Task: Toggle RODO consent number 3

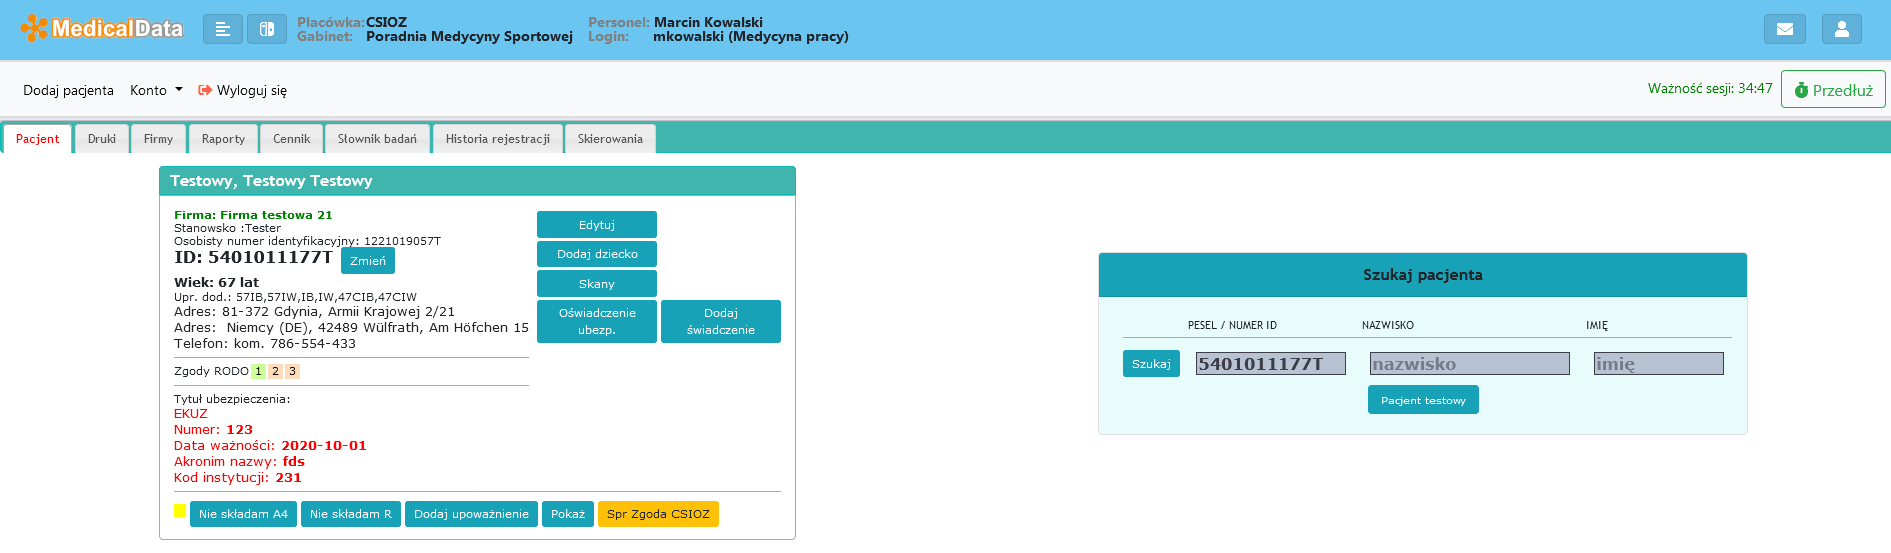Action: tap(292, 371)
